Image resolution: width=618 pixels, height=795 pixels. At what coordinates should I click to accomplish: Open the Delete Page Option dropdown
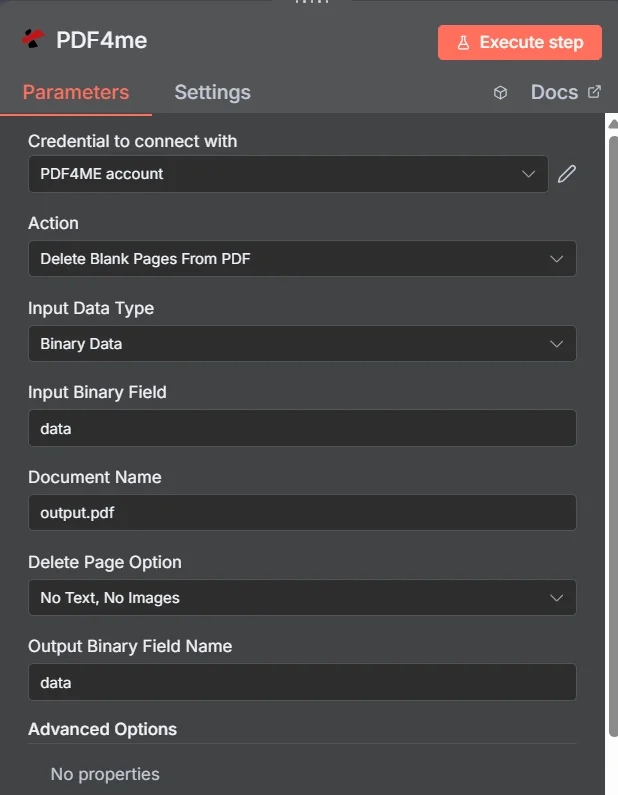(x=302, y=598)
